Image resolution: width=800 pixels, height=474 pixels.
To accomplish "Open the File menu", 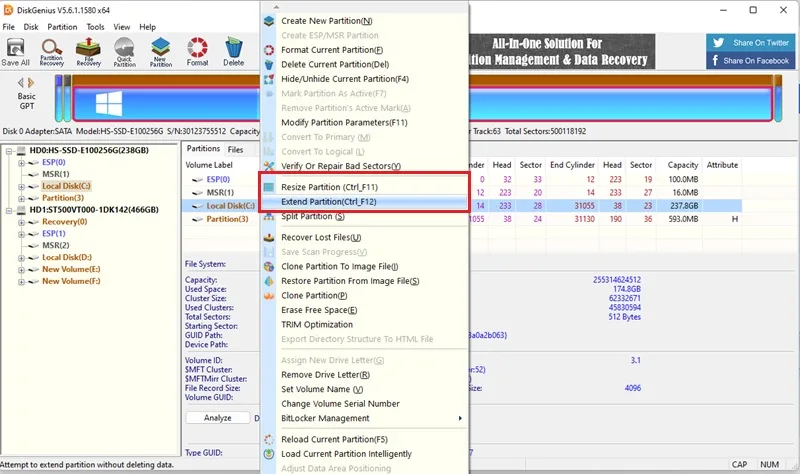I will 9,27.
